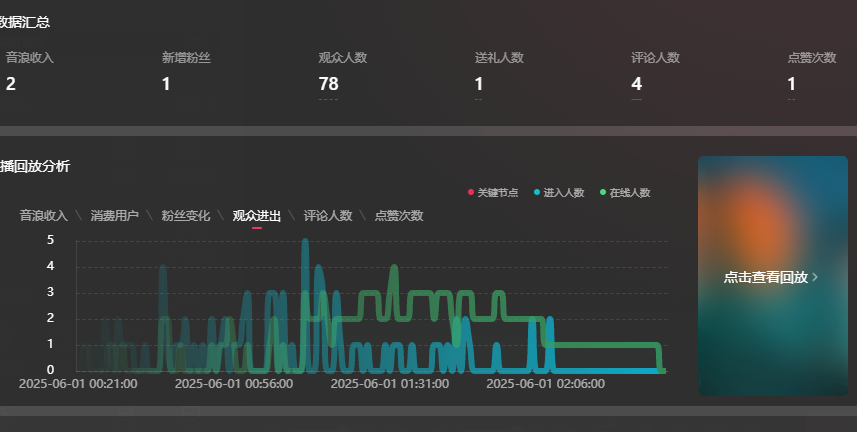This screenshot has width=857, height=432.
Task: Switch to the 点赞次数 chart tab
Action: [399, 215]
